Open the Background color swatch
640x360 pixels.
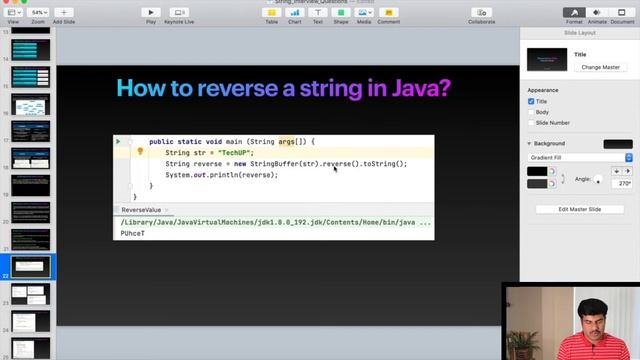point(618,144)
